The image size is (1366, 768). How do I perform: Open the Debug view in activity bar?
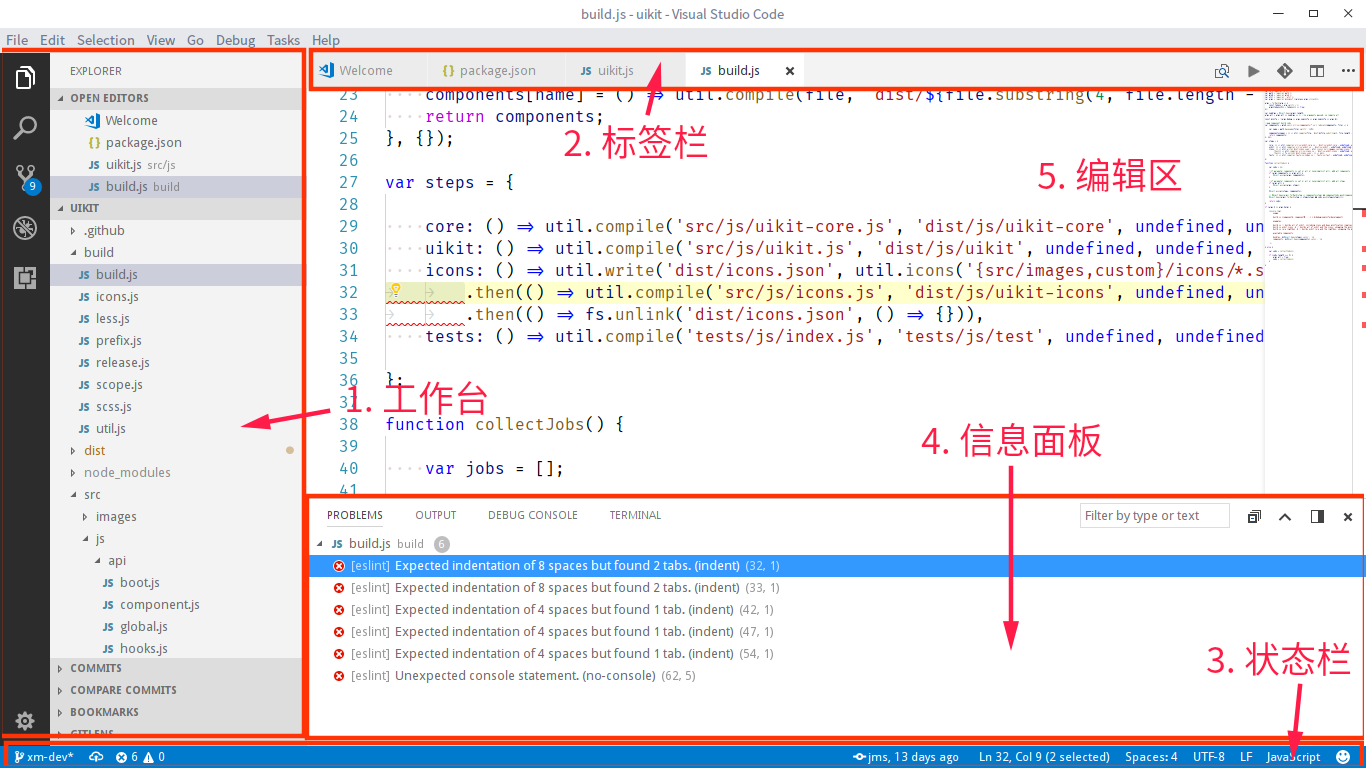pos(25,229)
